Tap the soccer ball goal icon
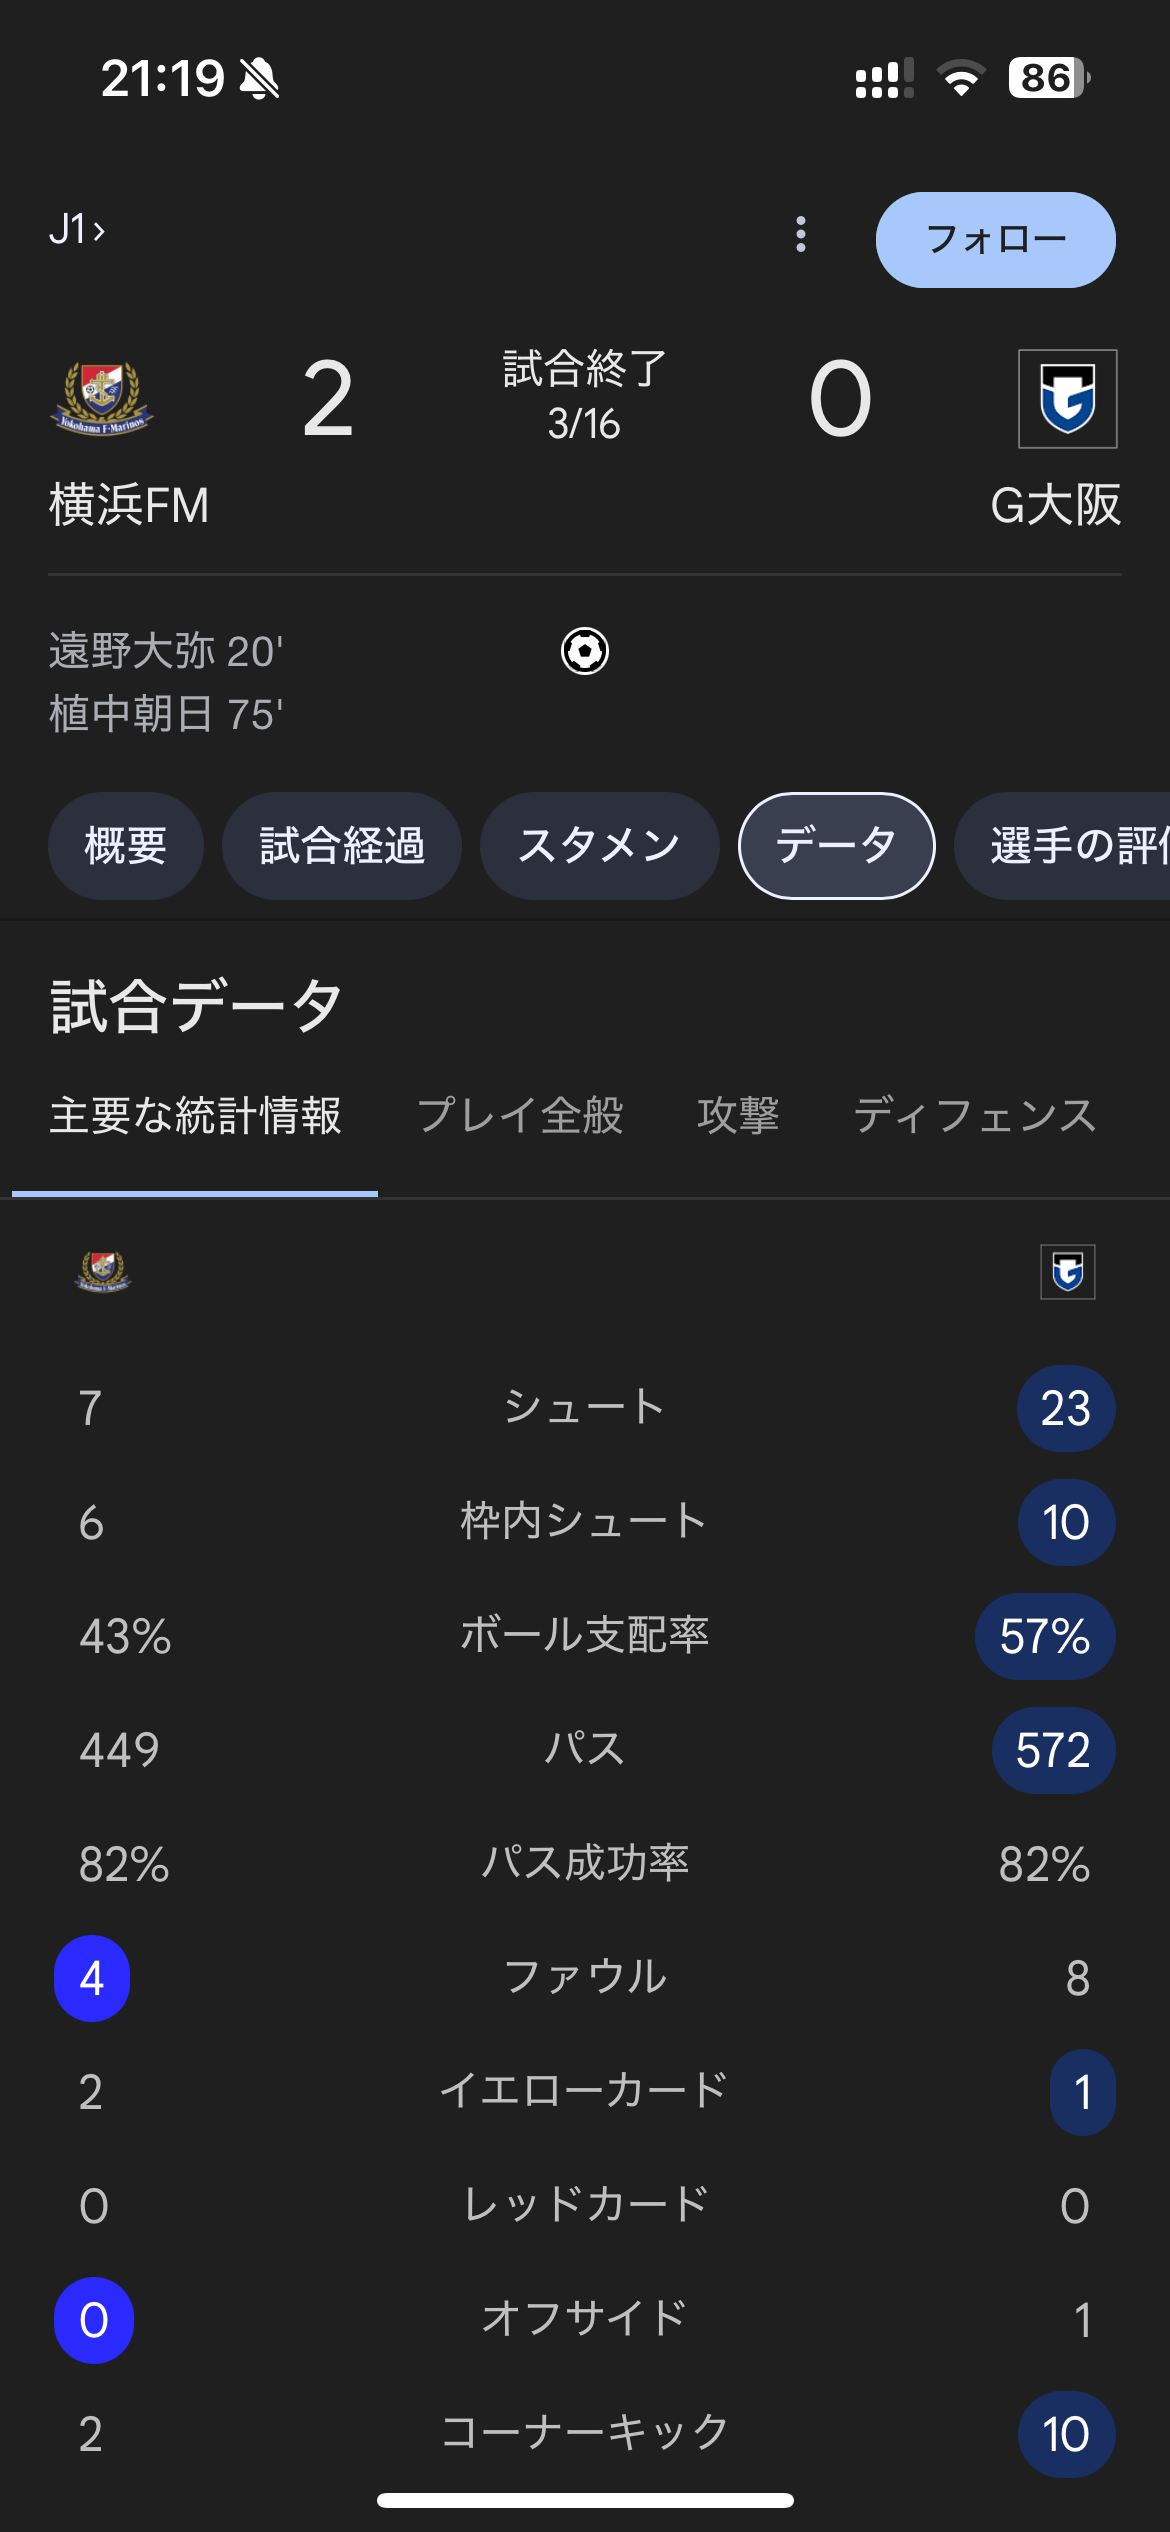1170x2532 pixels. coord(584,651)
